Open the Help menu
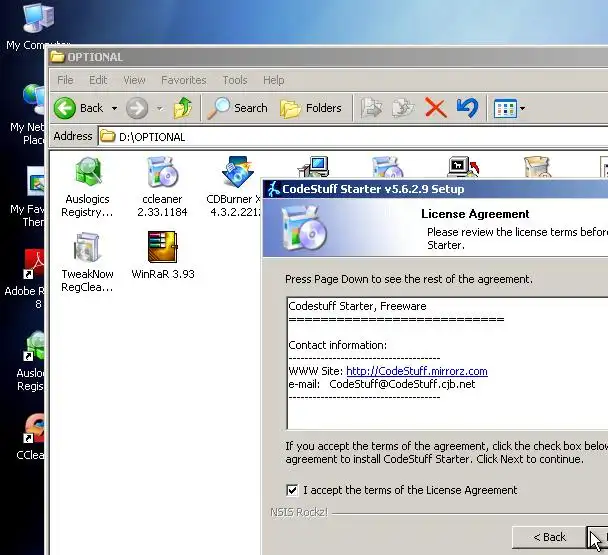Image resolution: width=608 pixels, height=555 pixels. 274,80
